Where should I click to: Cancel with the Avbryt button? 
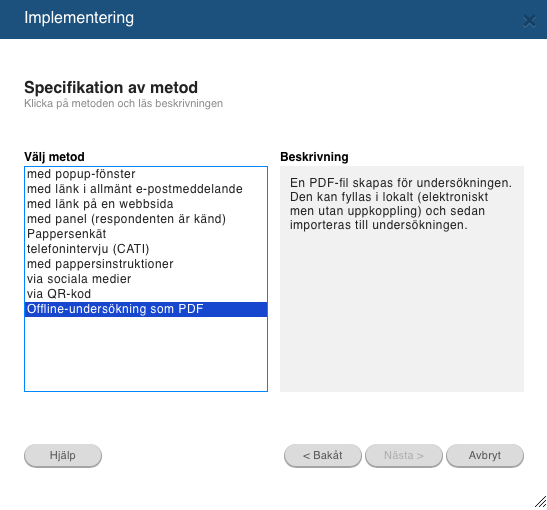point(485,455)
